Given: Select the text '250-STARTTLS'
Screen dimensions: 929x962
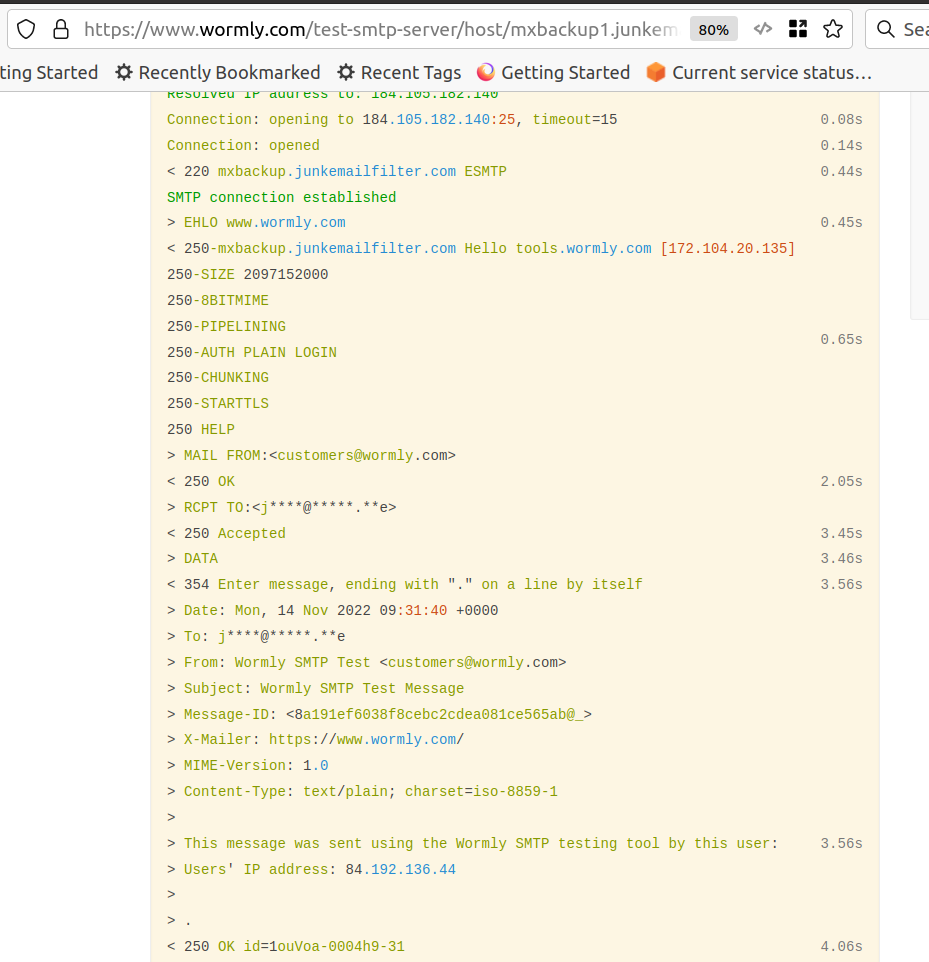Looking at the screenshot, I should [x=218, y=404].
